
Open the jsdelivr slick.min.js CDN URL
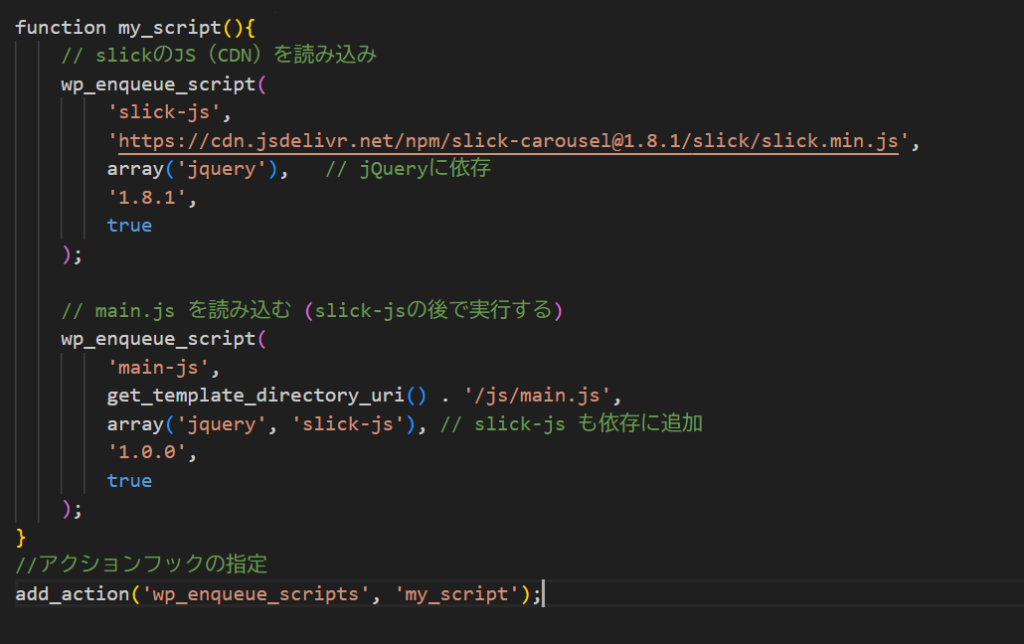tap(508, 141)
